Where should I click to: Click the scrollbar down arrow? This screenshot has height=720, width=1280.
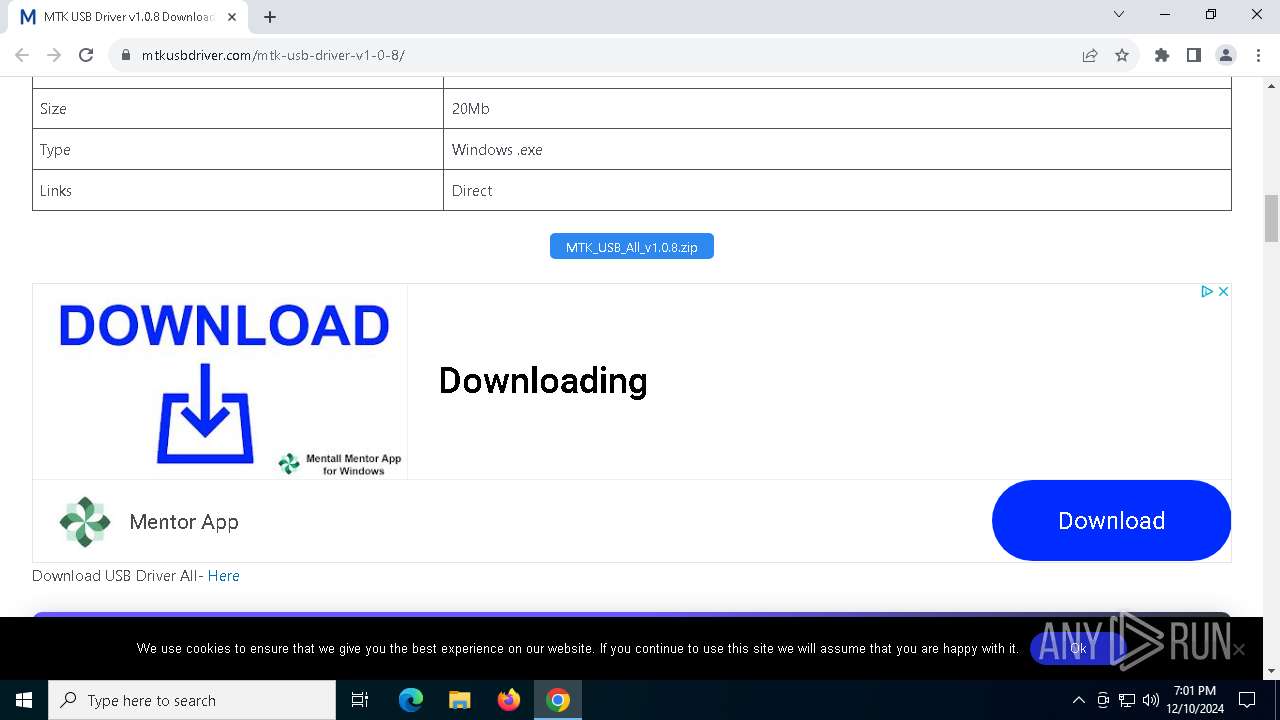pos(1271,671)
